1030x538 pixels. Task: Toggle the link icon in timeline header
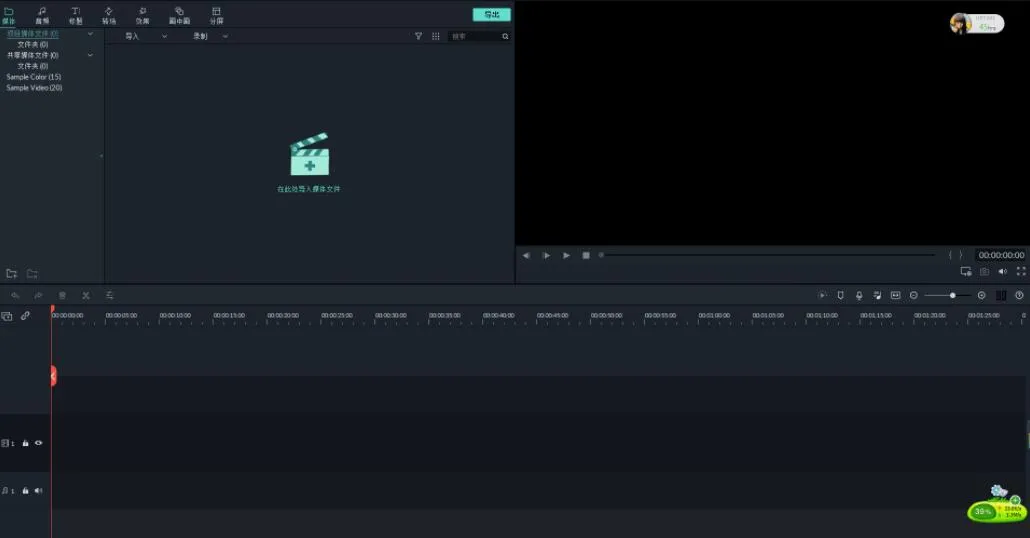click(26, 316)
